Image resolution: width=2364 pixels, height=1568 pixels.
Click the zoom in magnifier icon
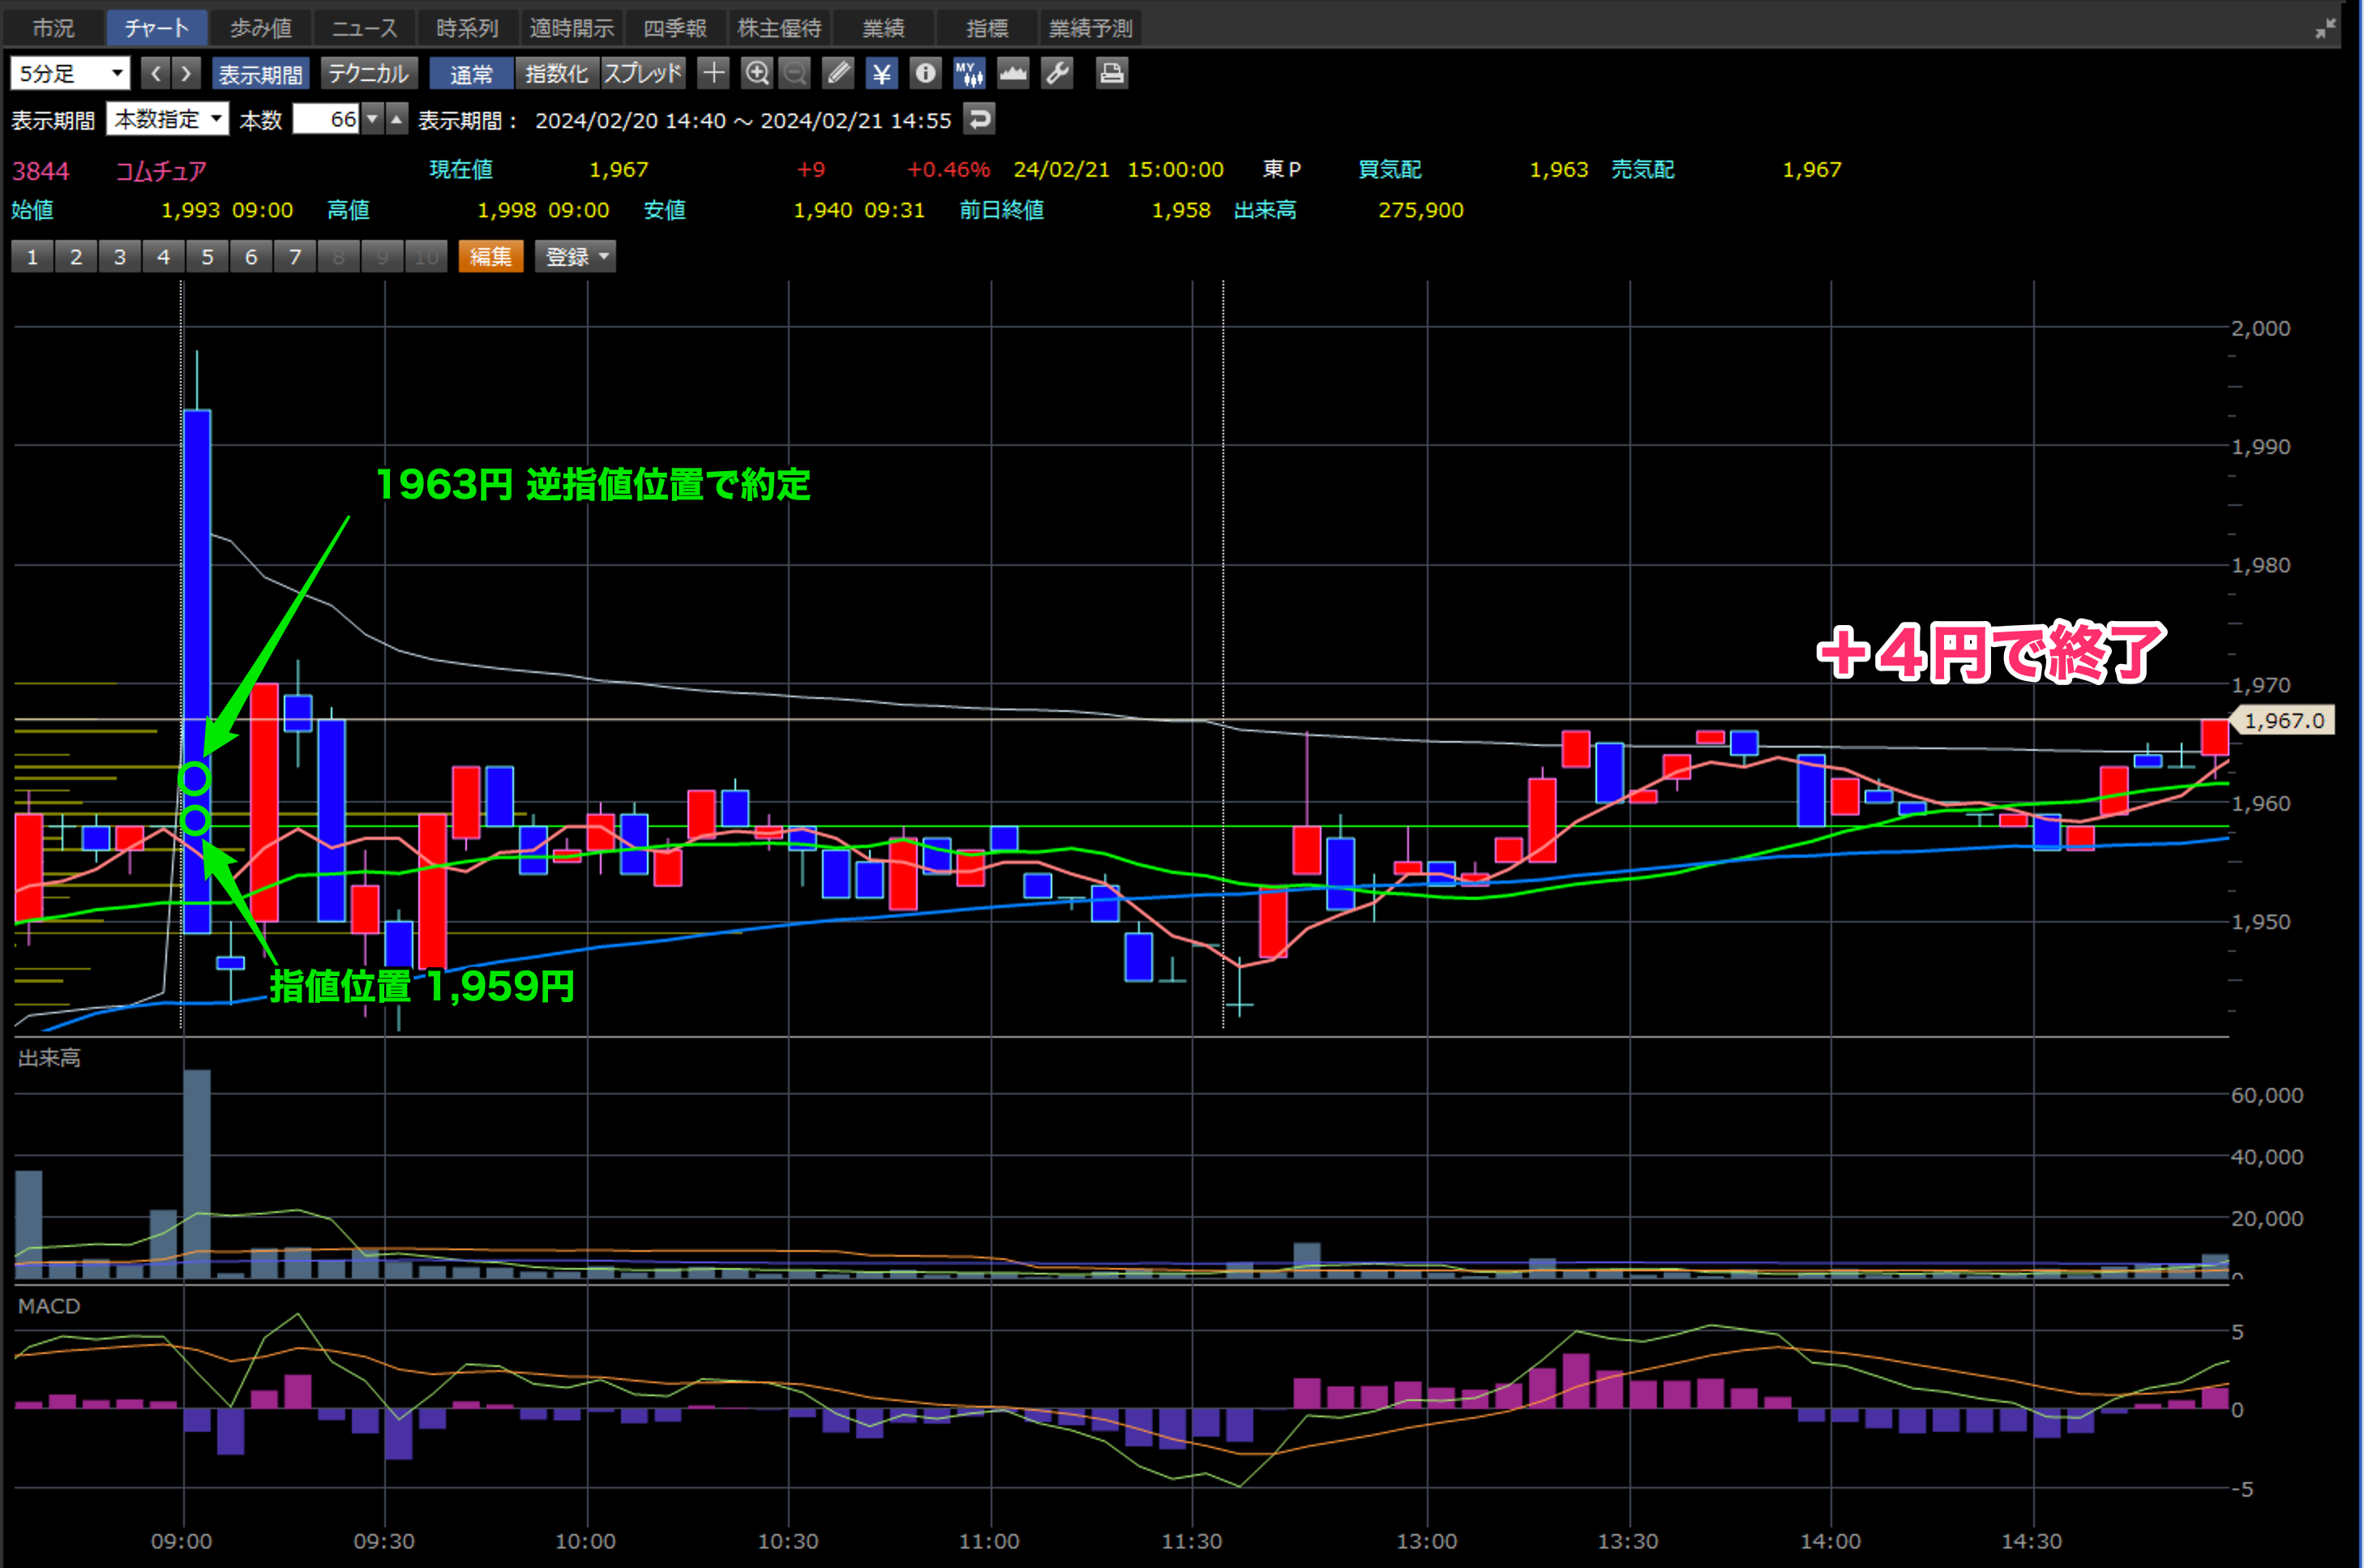click(x=757, y=73)
